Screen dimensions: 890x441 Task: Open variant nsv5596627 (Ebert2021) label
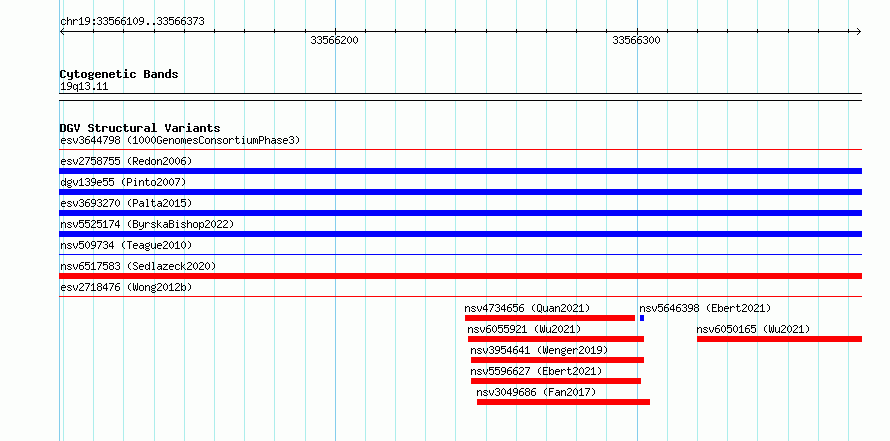[536, 371]
